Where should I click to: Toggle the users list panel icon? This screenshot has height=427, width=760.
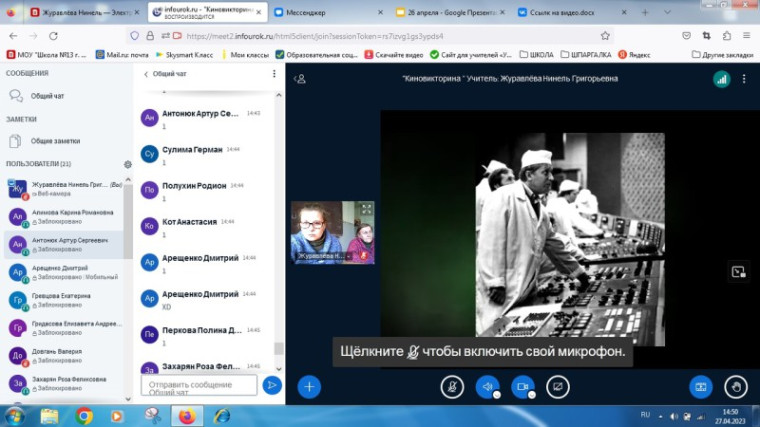click(300, 79)
